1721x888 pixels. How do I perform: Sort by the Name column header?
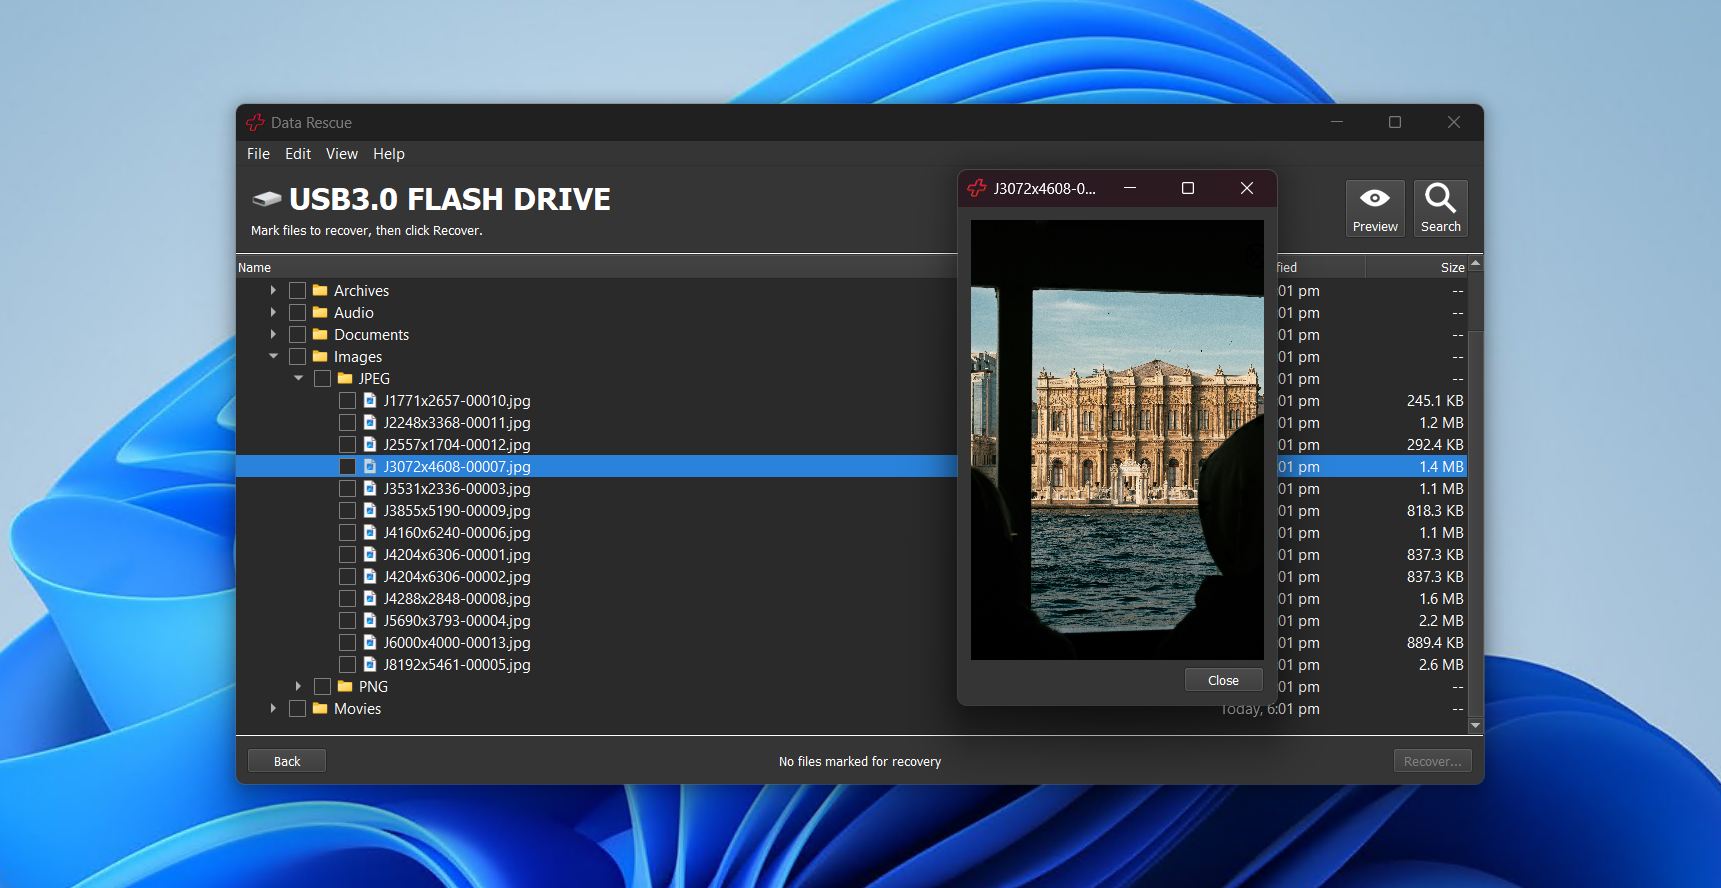[254, 267]
